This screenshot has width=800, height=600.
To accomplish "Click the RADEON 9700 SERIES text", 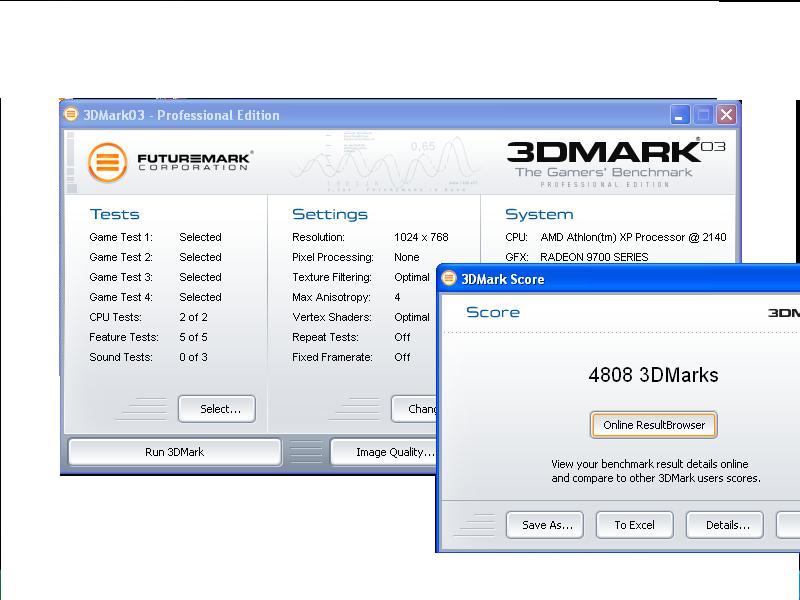I will click(x=594, y=257).
